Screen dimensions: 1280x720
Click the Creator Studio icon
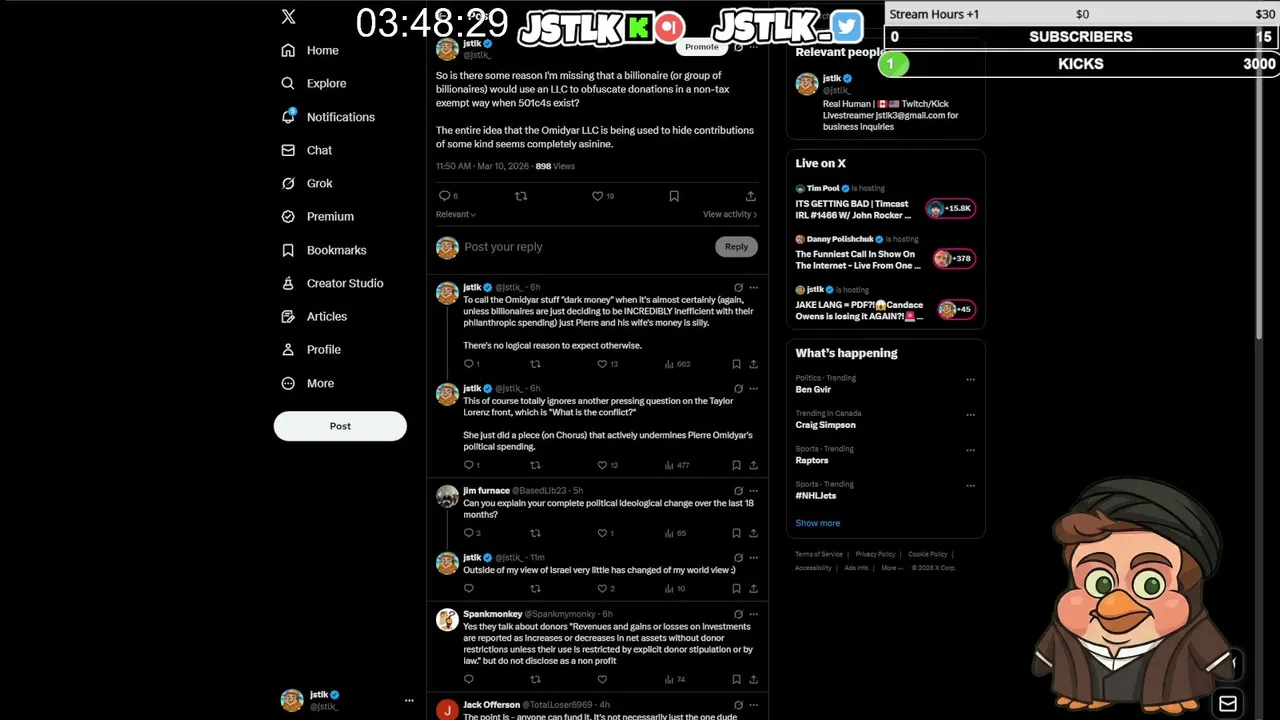tap(288, 283)
